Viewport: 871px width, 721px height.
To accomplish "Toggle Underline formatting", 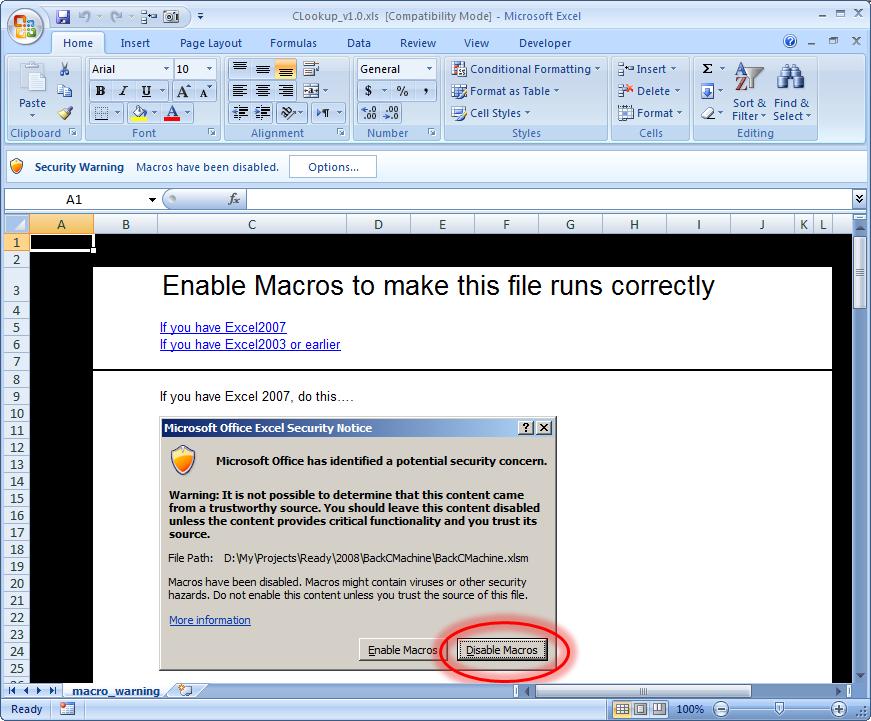I will point(146,91).
